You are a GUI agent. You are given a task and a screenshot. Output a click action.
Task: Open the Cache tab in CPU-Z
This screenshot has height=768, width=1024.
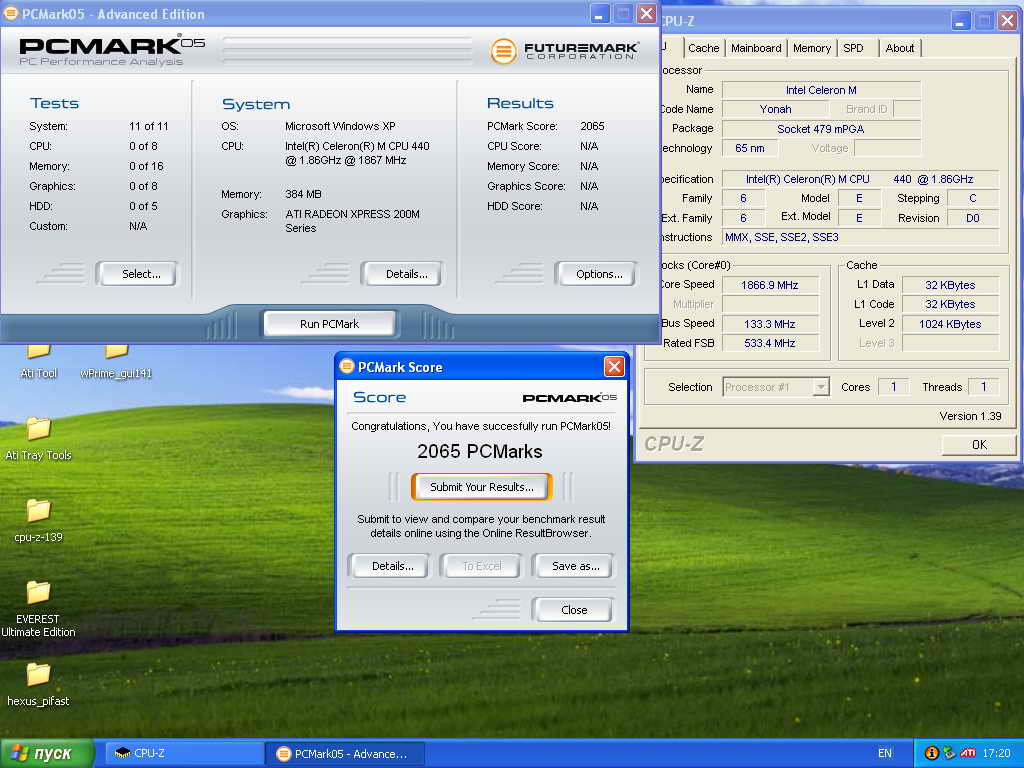pos(703,48)
